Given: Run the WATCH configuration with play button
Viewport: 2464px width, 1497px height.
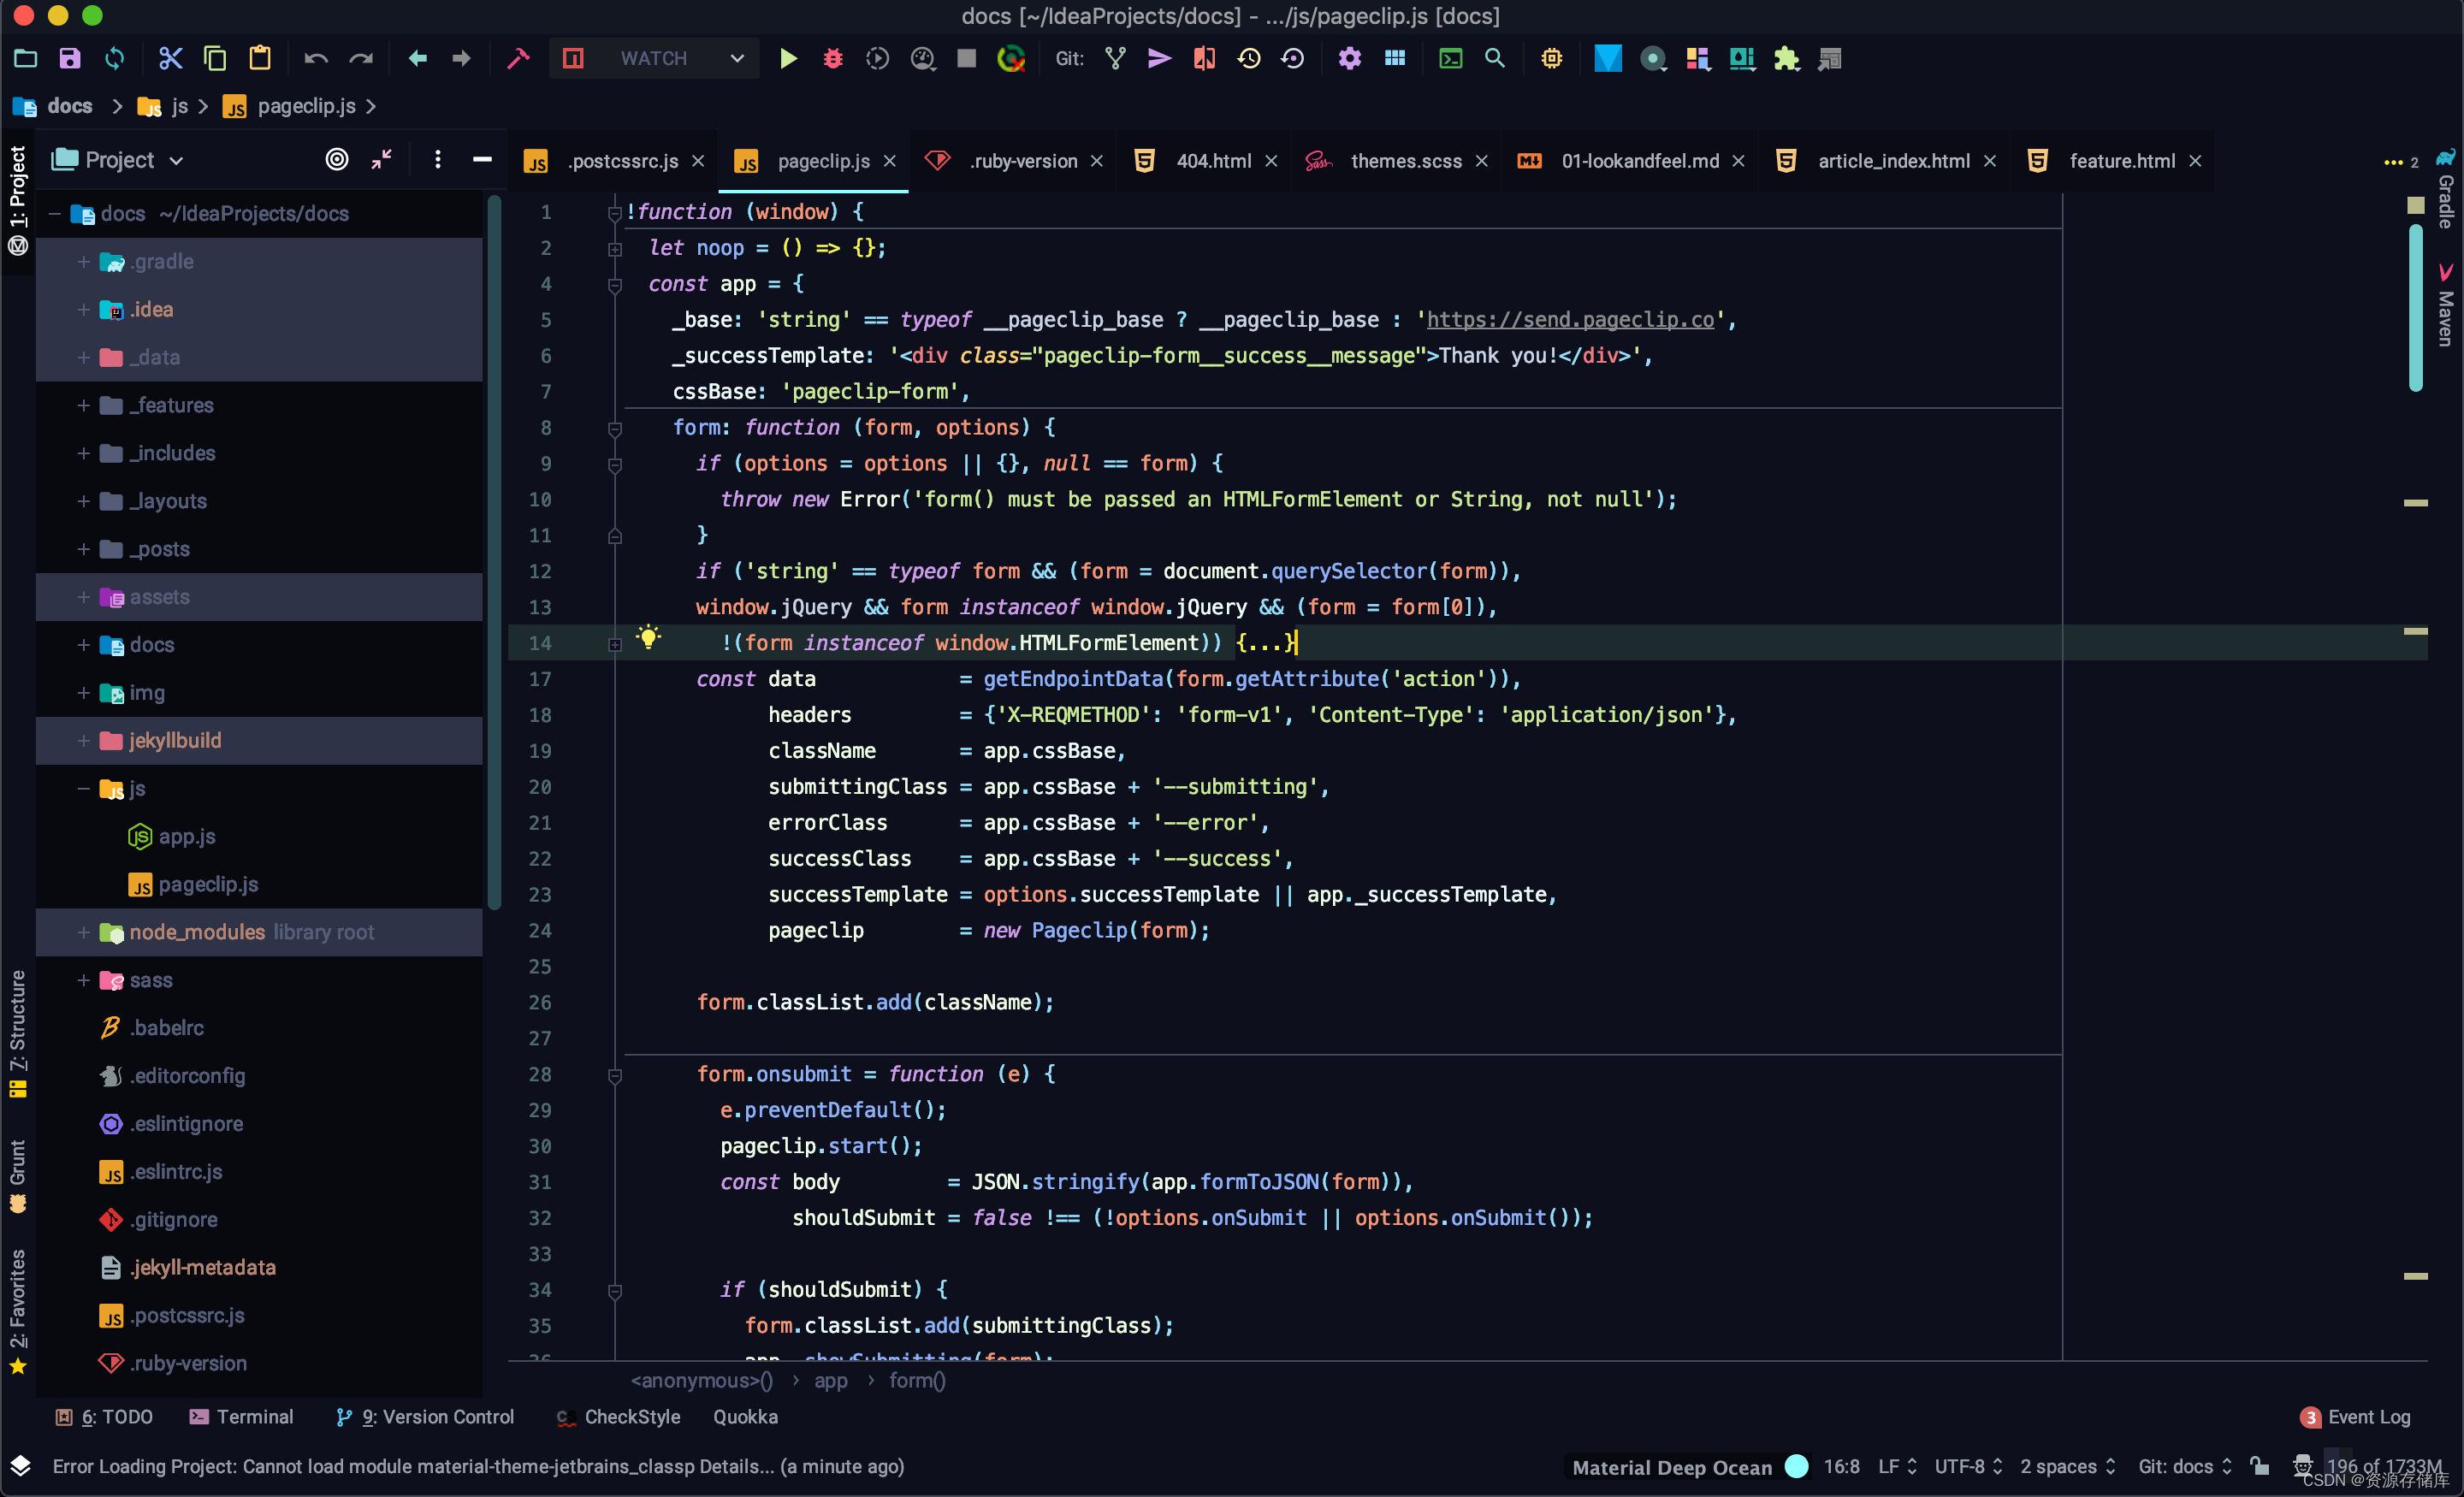Looking at the screenshot, I should pos(788,59).
